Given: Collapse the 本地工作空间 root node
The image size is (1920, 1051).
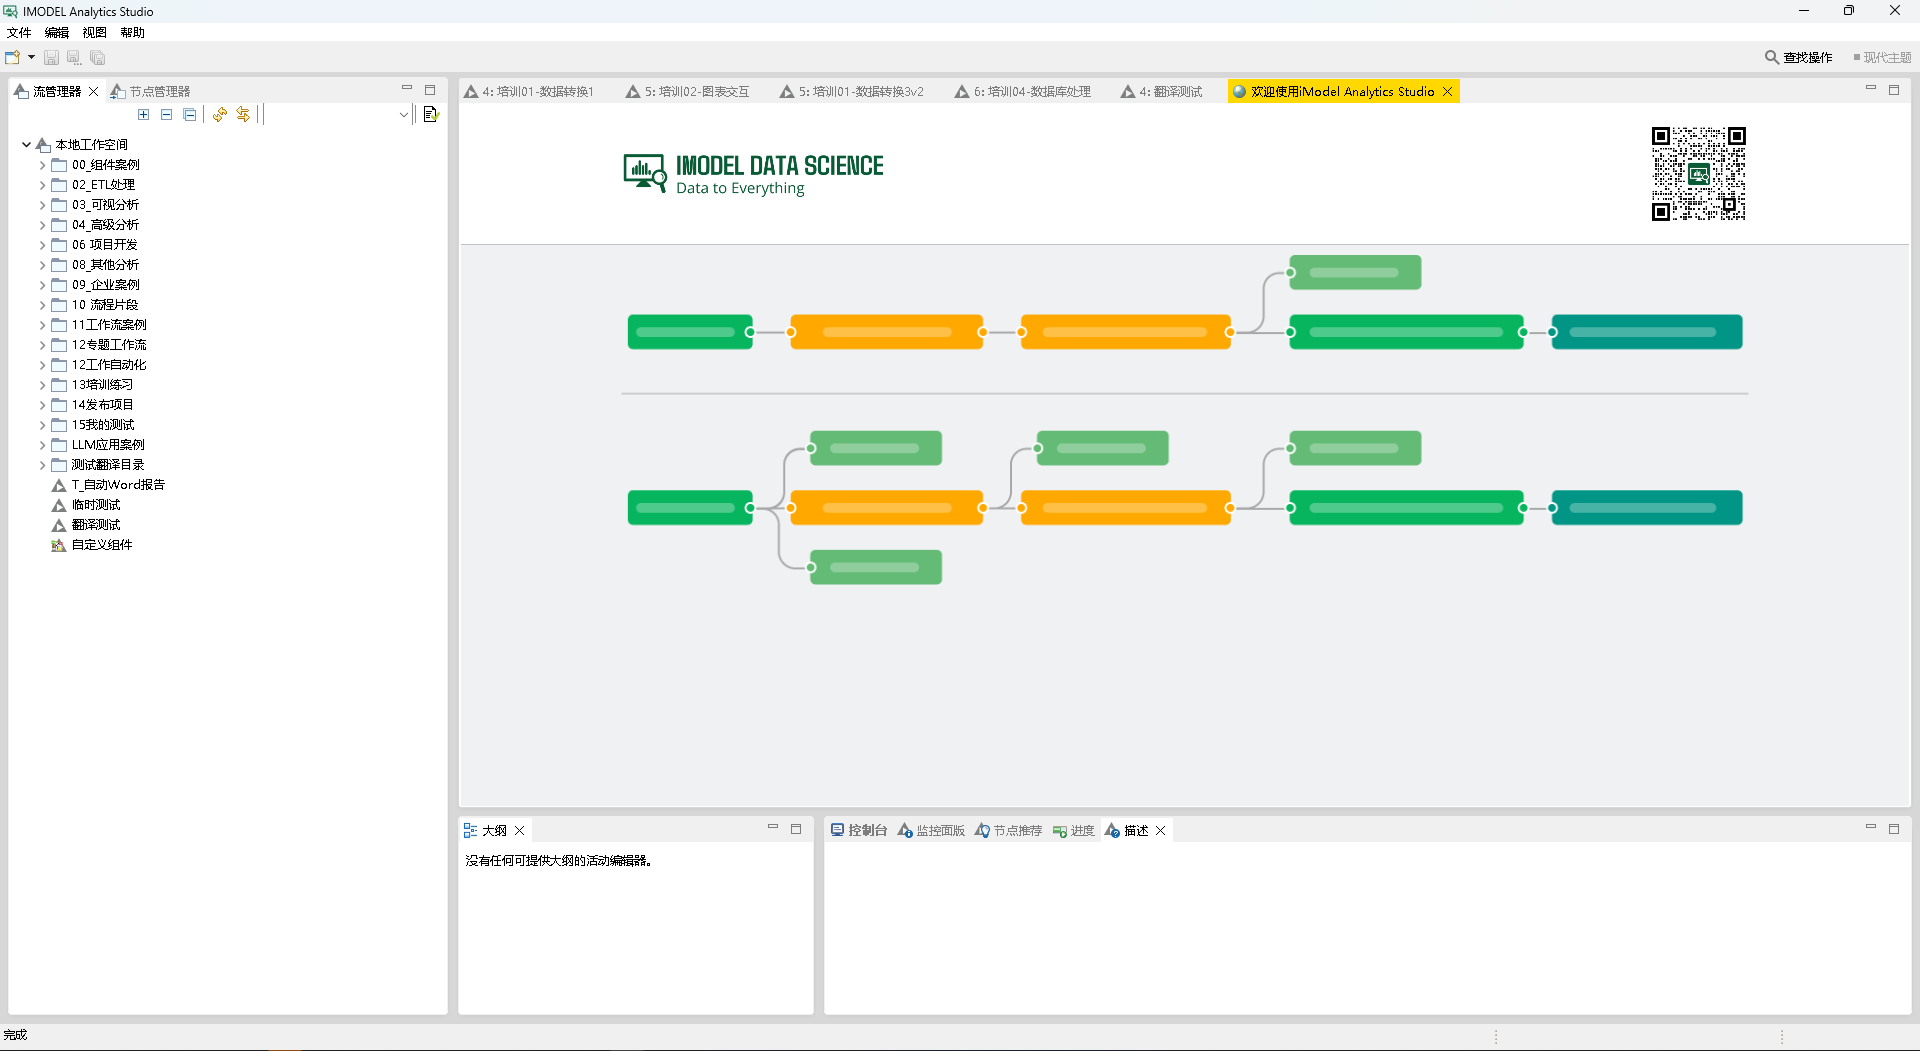Looking at the screenshot, I should 27,145.
